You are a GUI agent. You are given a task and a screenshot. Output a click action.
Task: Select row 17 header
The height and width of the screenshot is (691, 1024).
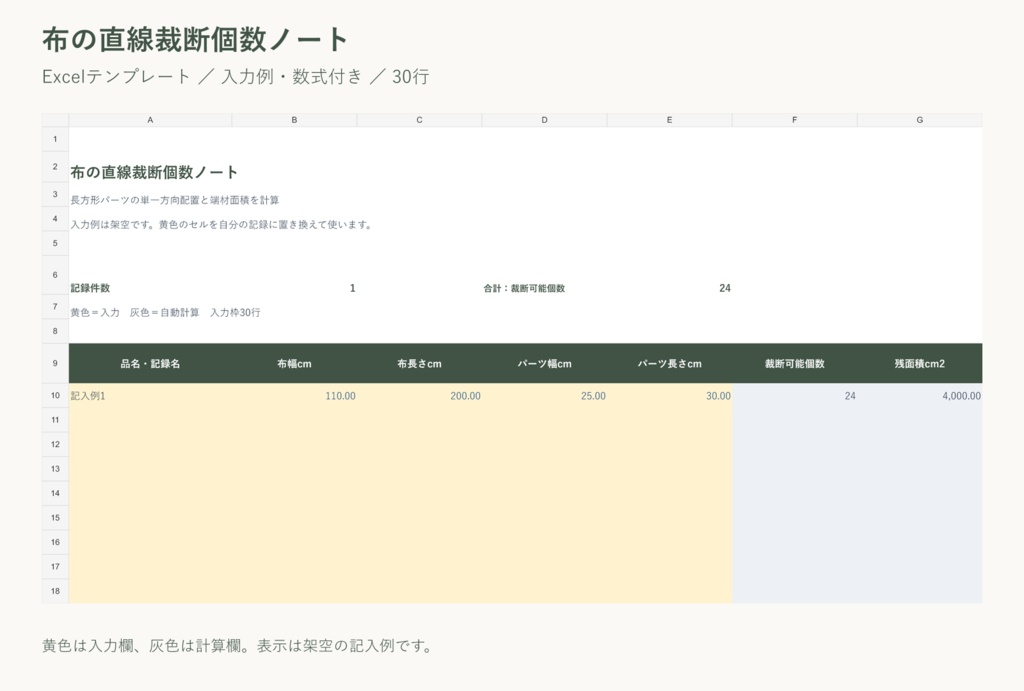tap(56, 567)
